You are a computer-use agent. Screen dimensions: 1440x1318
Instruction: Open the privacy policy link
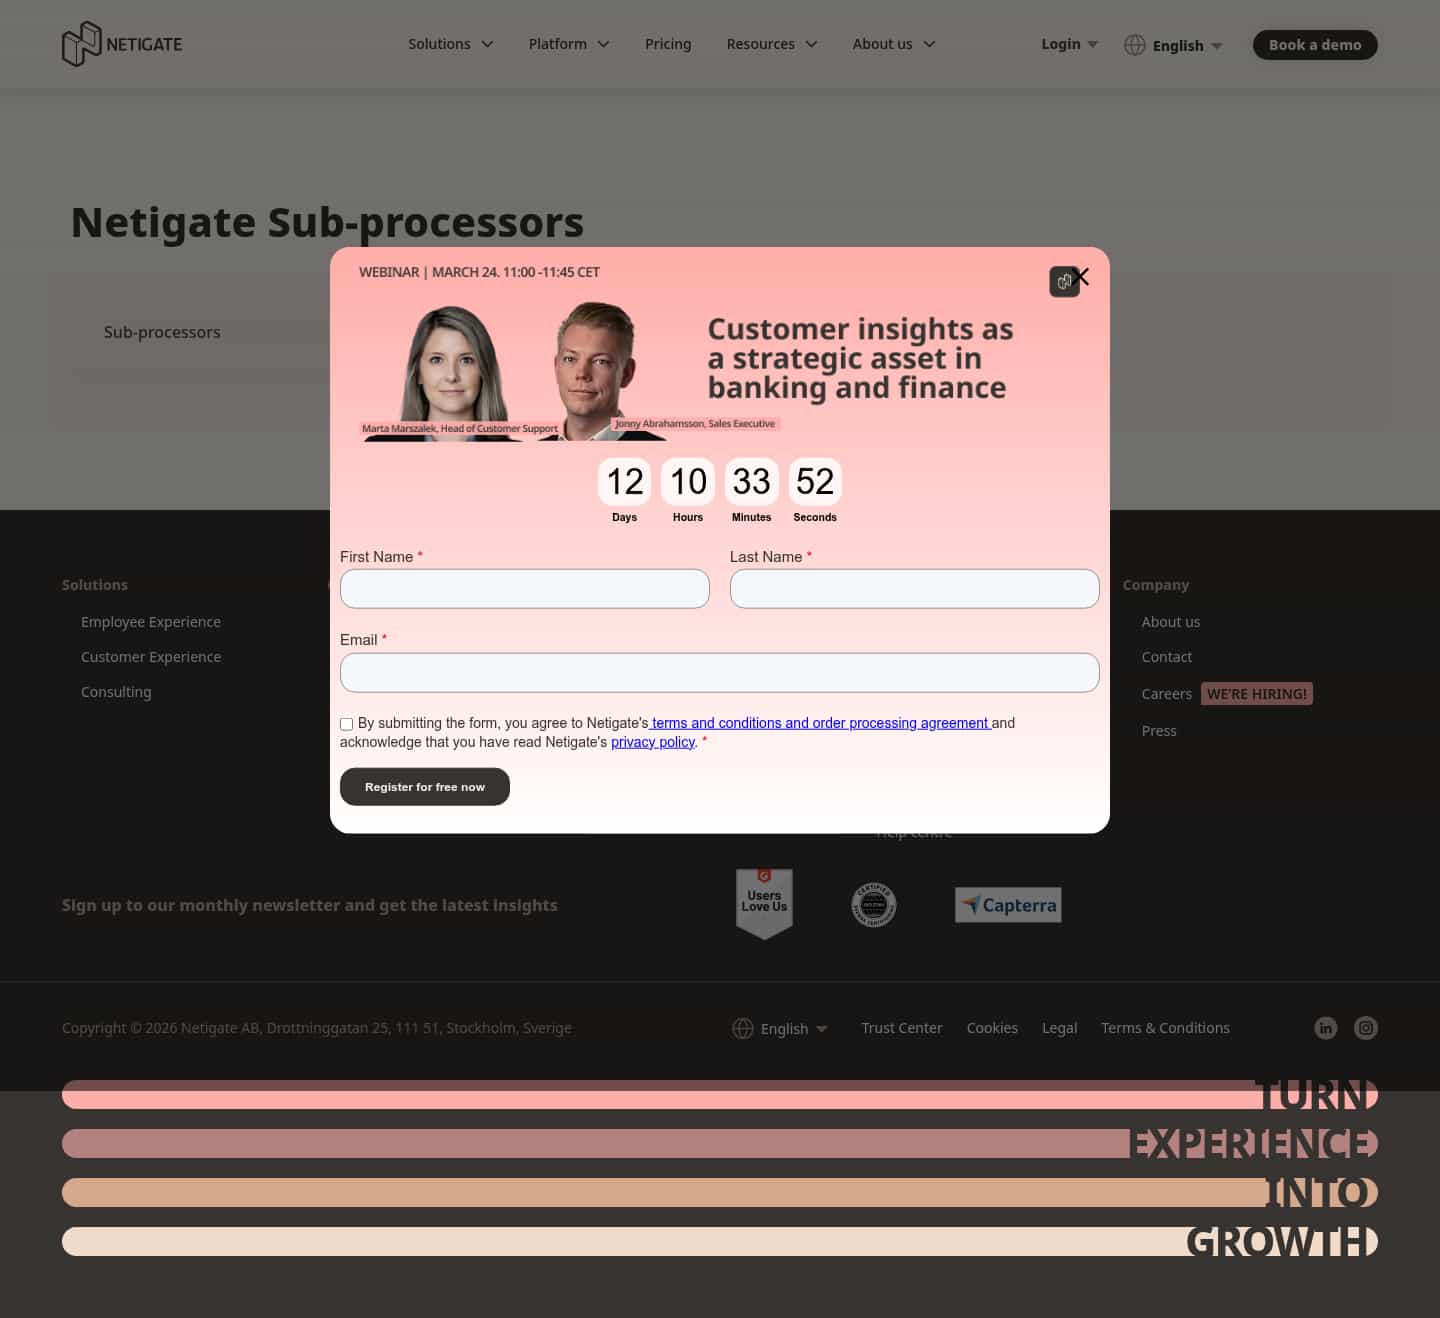point(652,741)
